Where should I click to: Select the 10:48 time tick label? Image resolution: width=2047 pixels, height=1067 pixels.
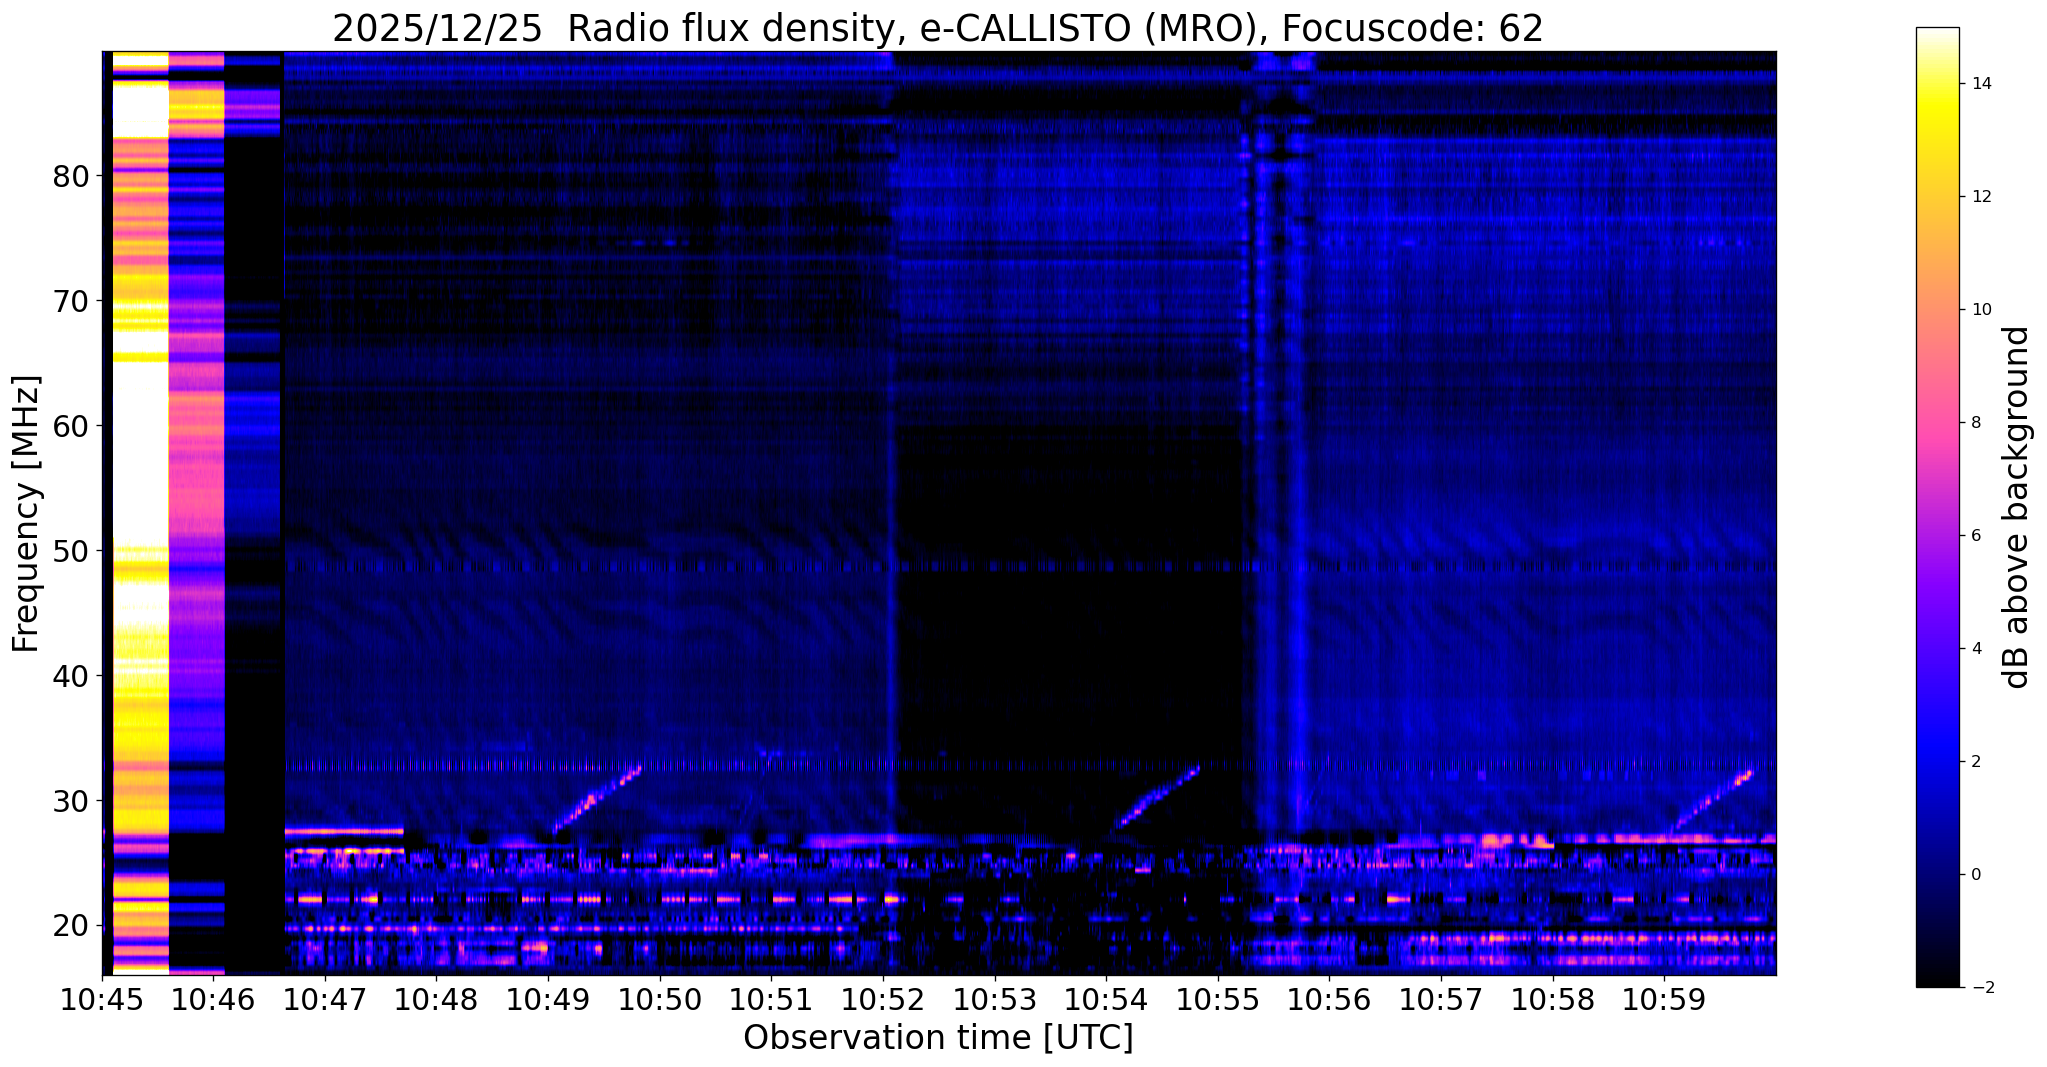pos(436,1000)
